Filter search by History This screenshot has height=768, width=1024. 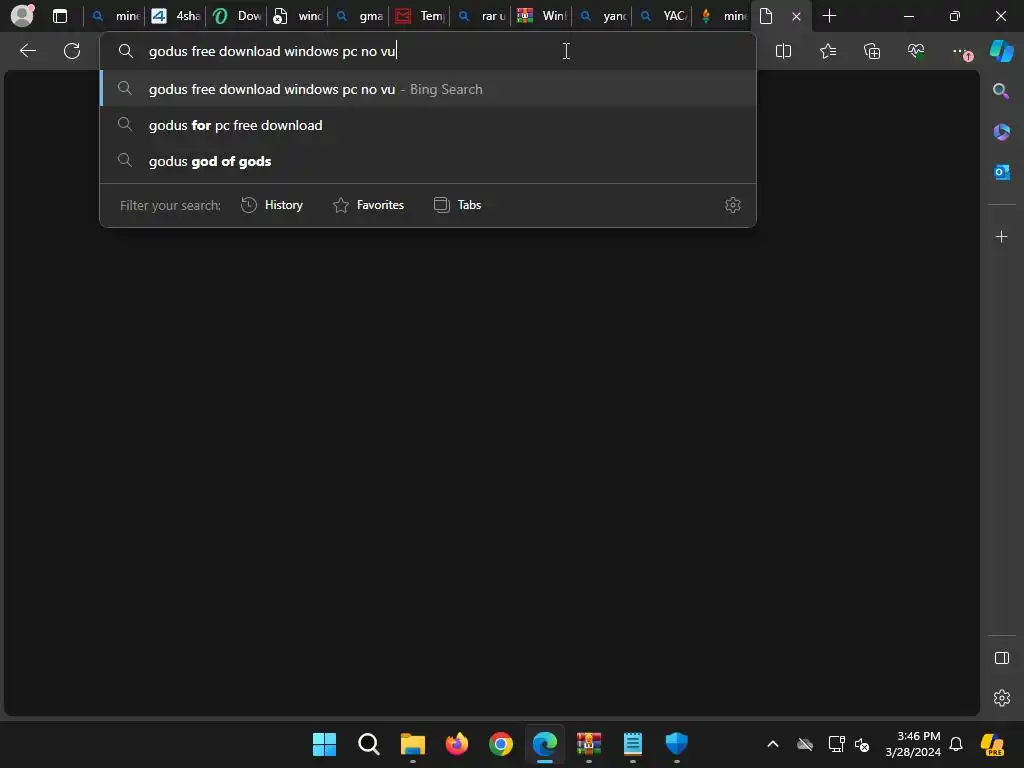click(x=272, y=205)
